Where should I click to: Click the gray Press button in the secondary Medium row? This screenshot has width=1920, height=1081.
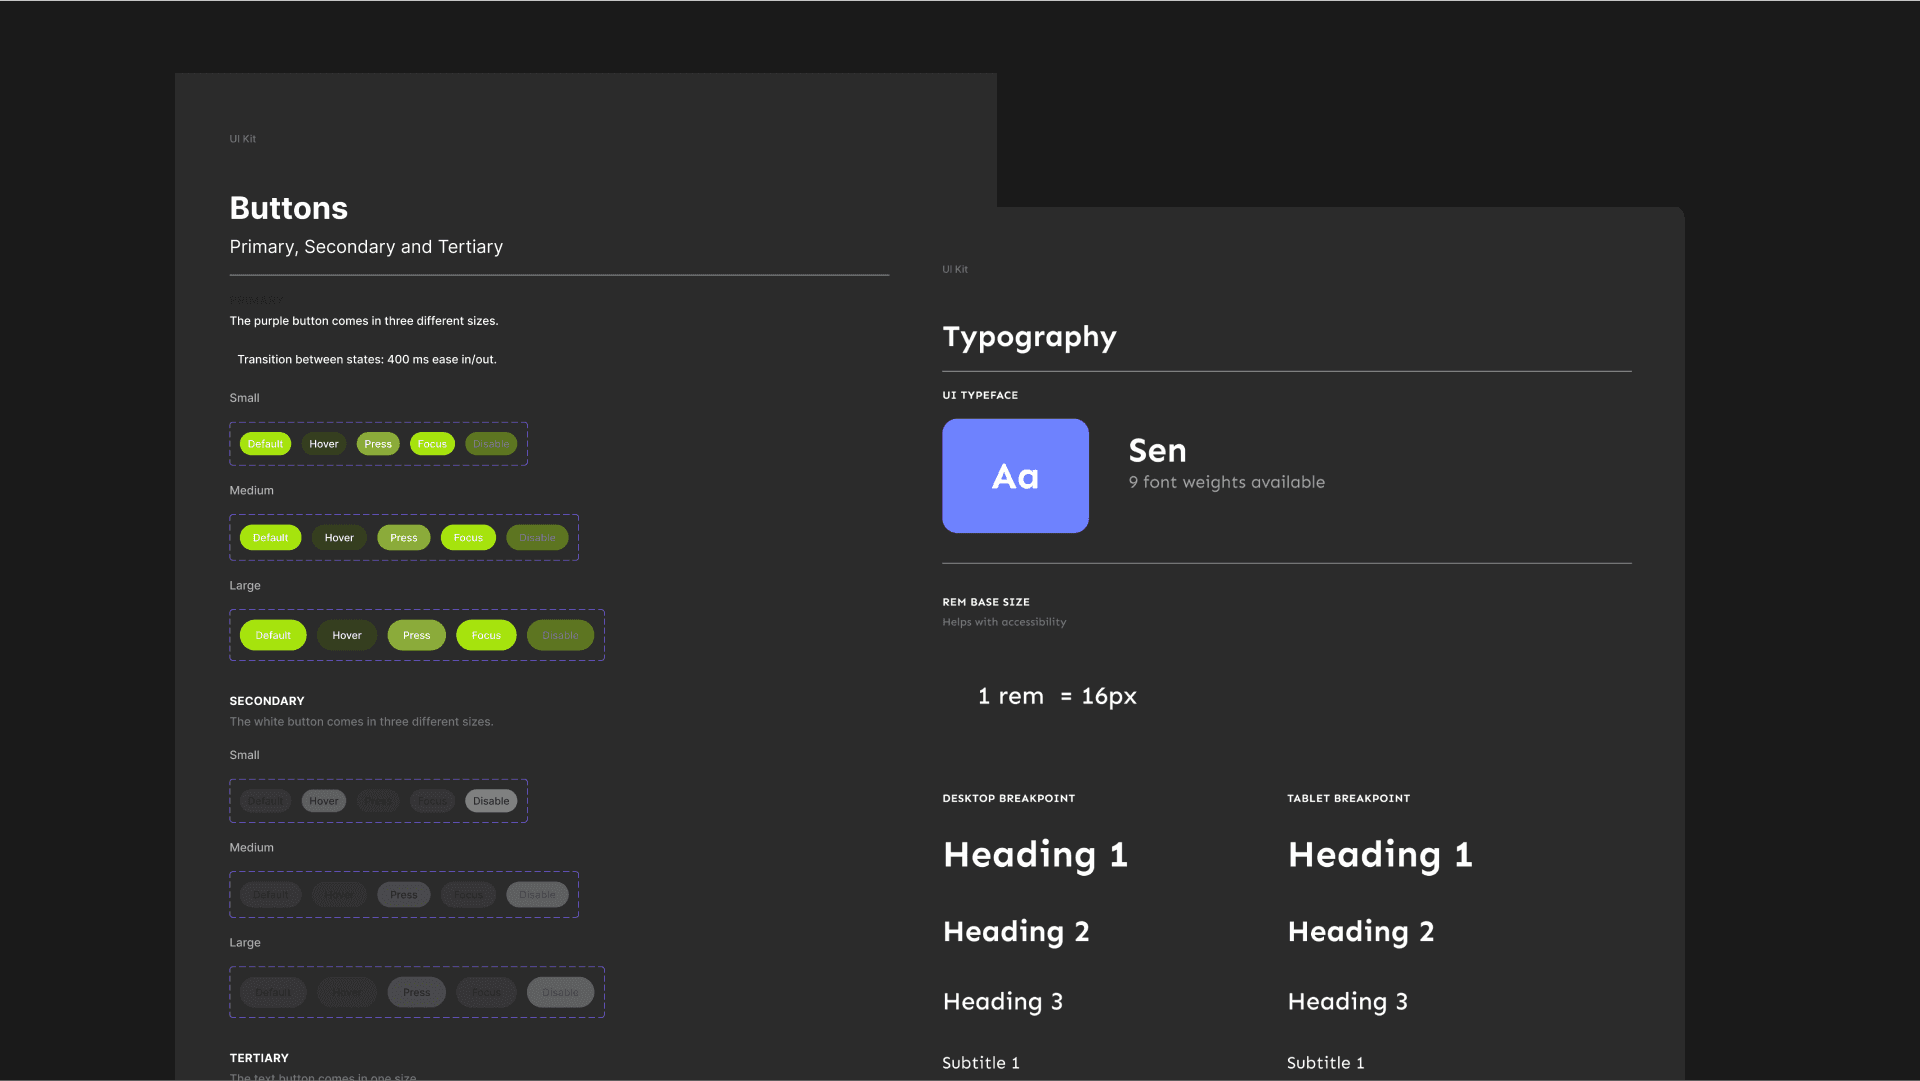click(x=404, y=895)
